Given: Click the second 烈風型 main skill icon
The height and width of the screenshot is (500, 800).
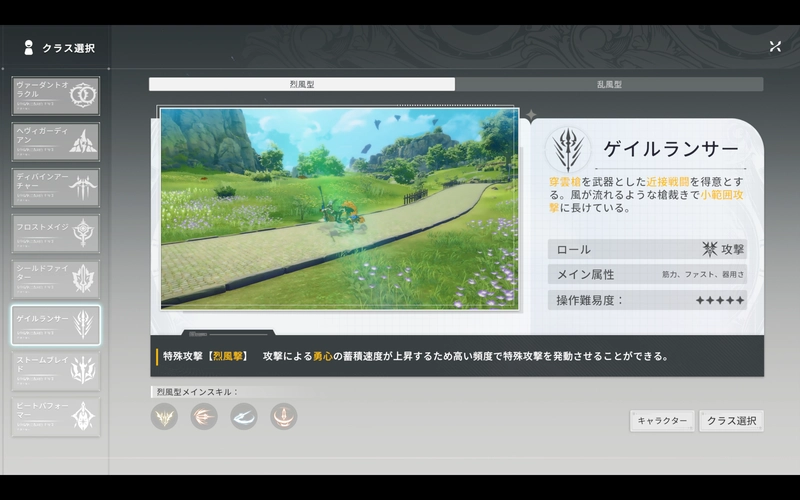Looking at the screenshot, I should click(204, 416).
